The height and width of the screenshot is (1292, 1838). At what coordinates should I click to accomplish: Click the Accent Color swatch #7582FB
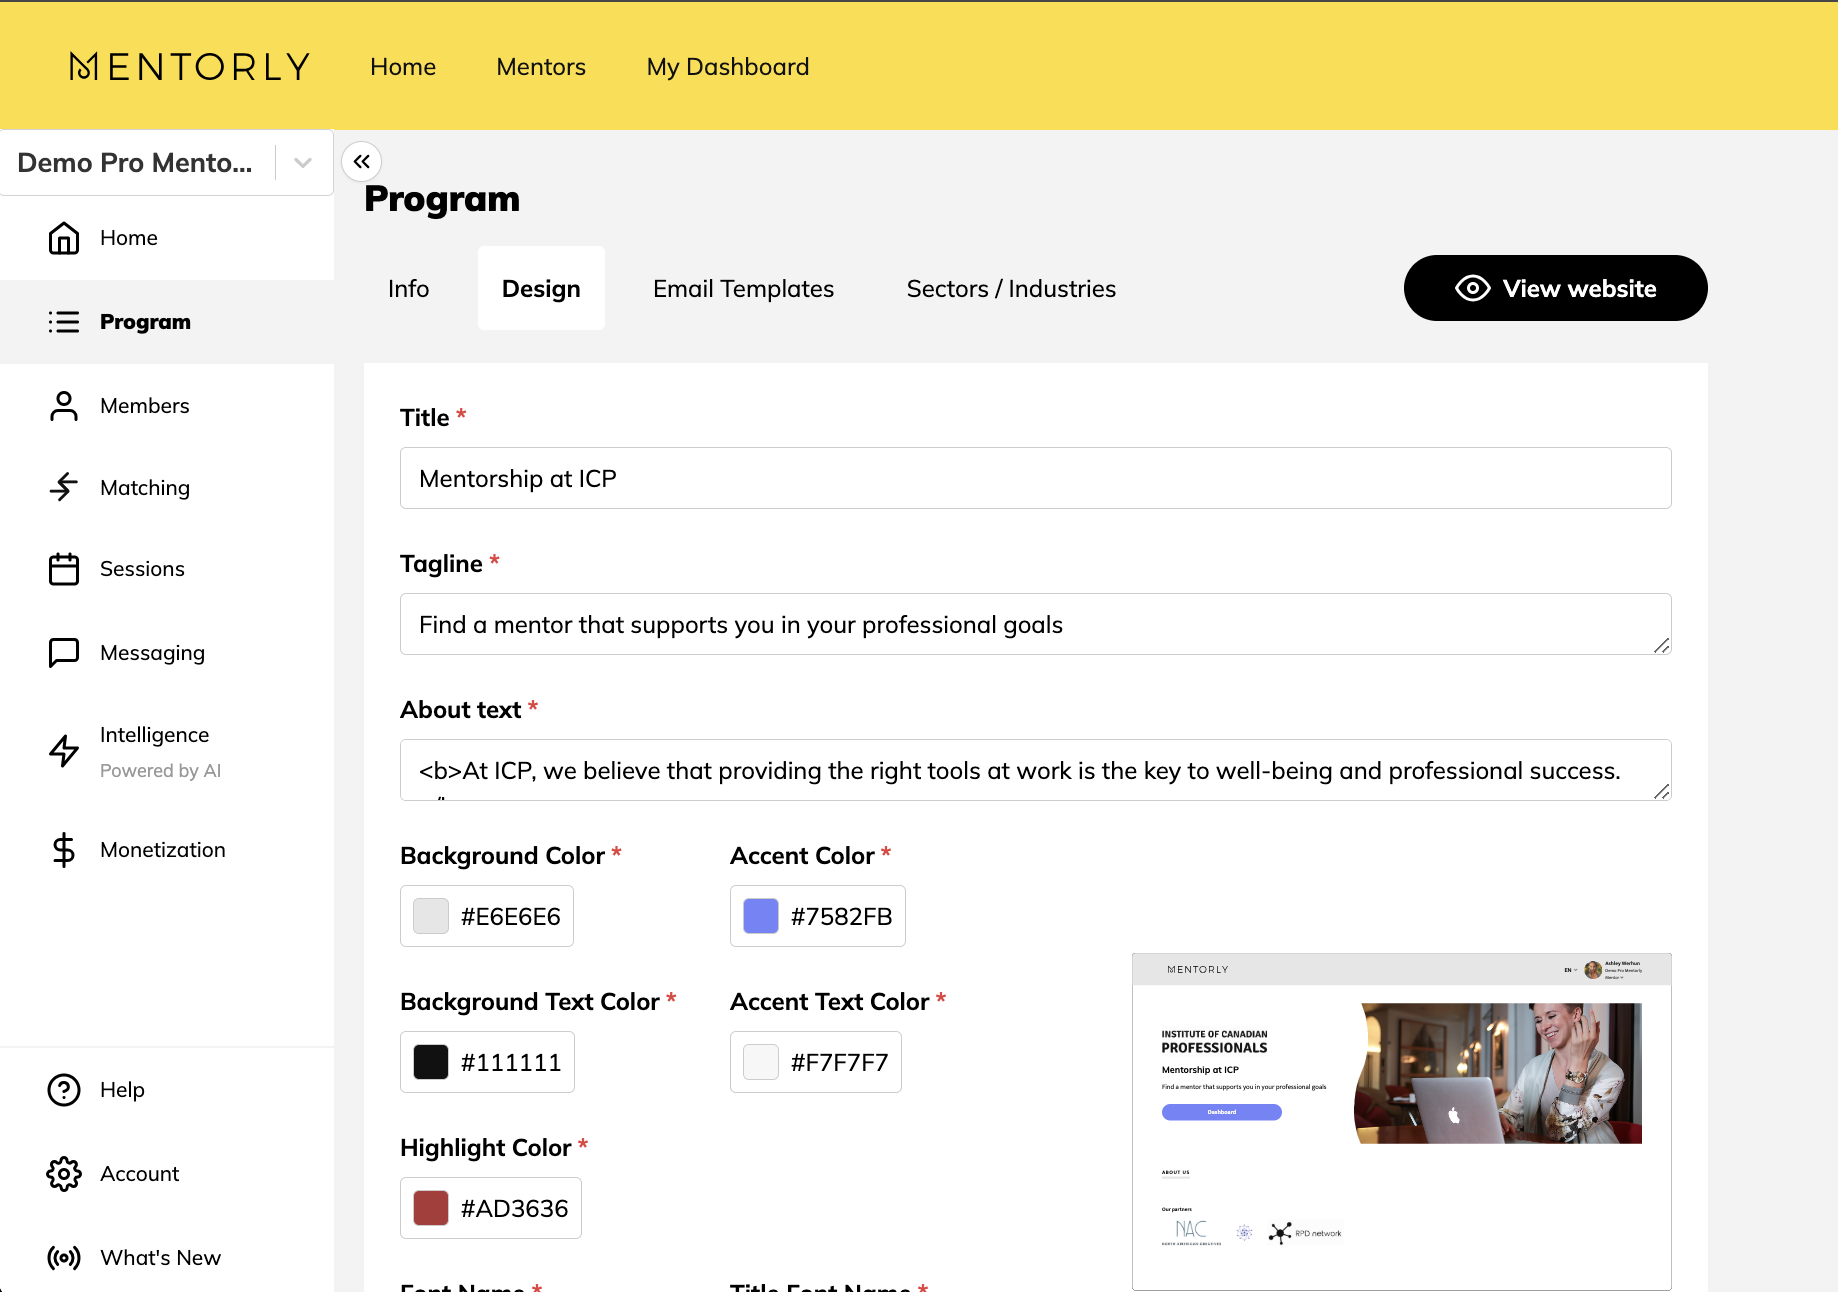click(759, 915)
